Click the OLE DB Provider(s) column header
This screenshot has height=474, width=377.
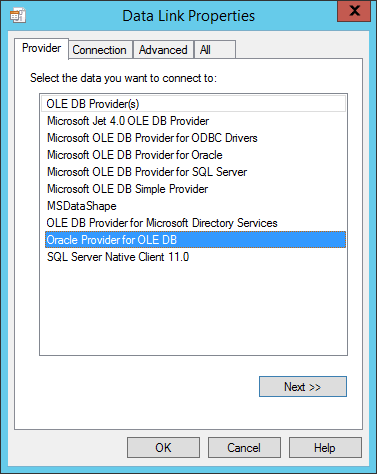point(194,104)
